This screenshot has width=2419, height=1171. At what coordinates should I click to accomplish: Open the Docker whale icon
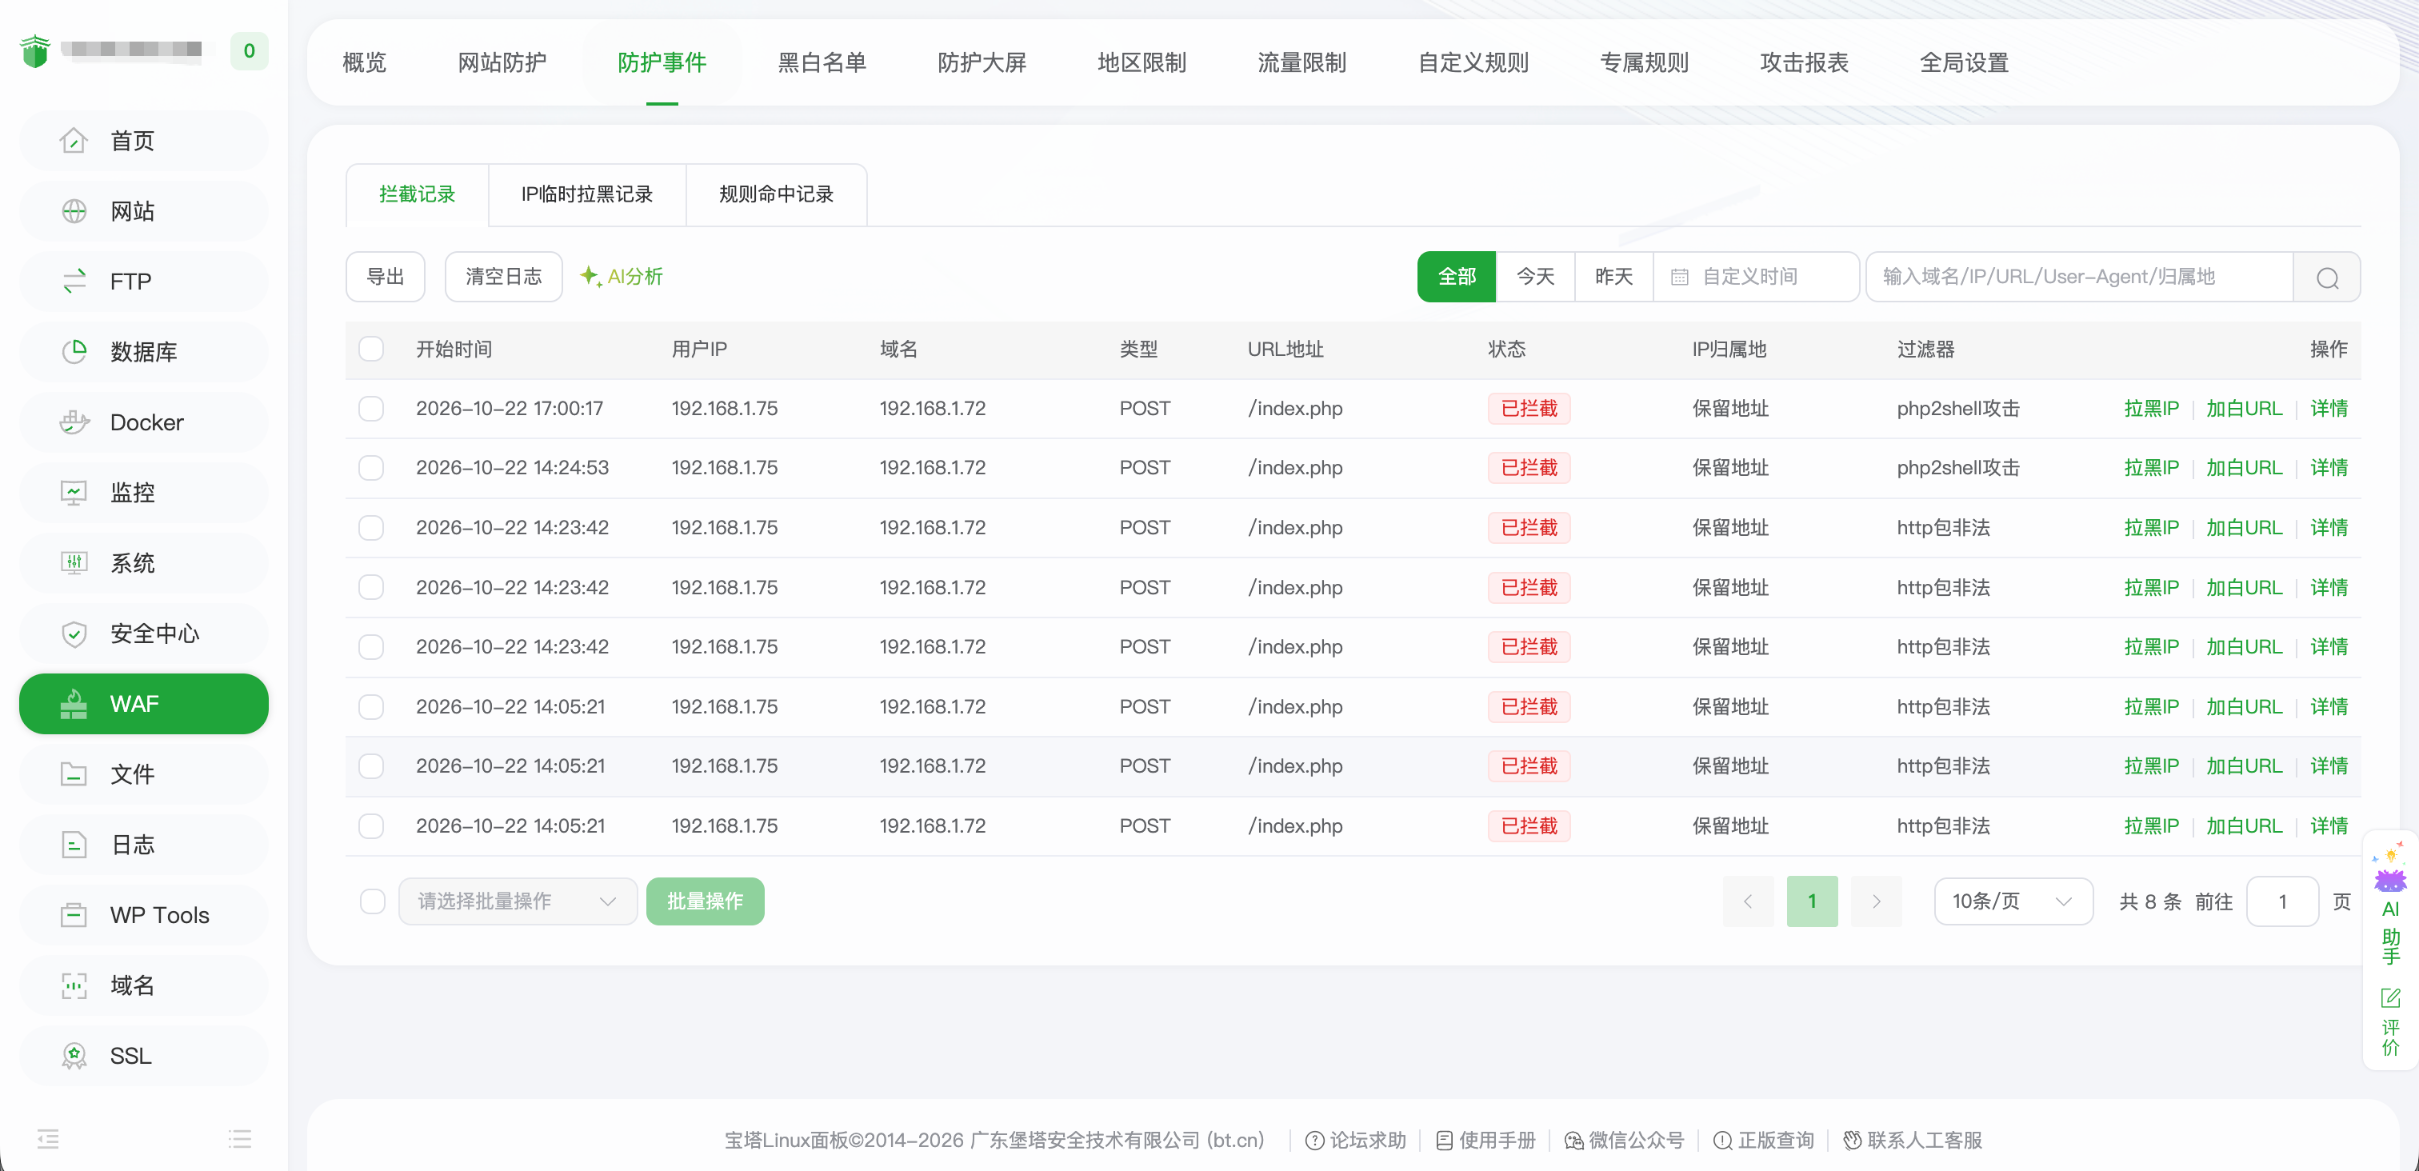tap(74, 422)
